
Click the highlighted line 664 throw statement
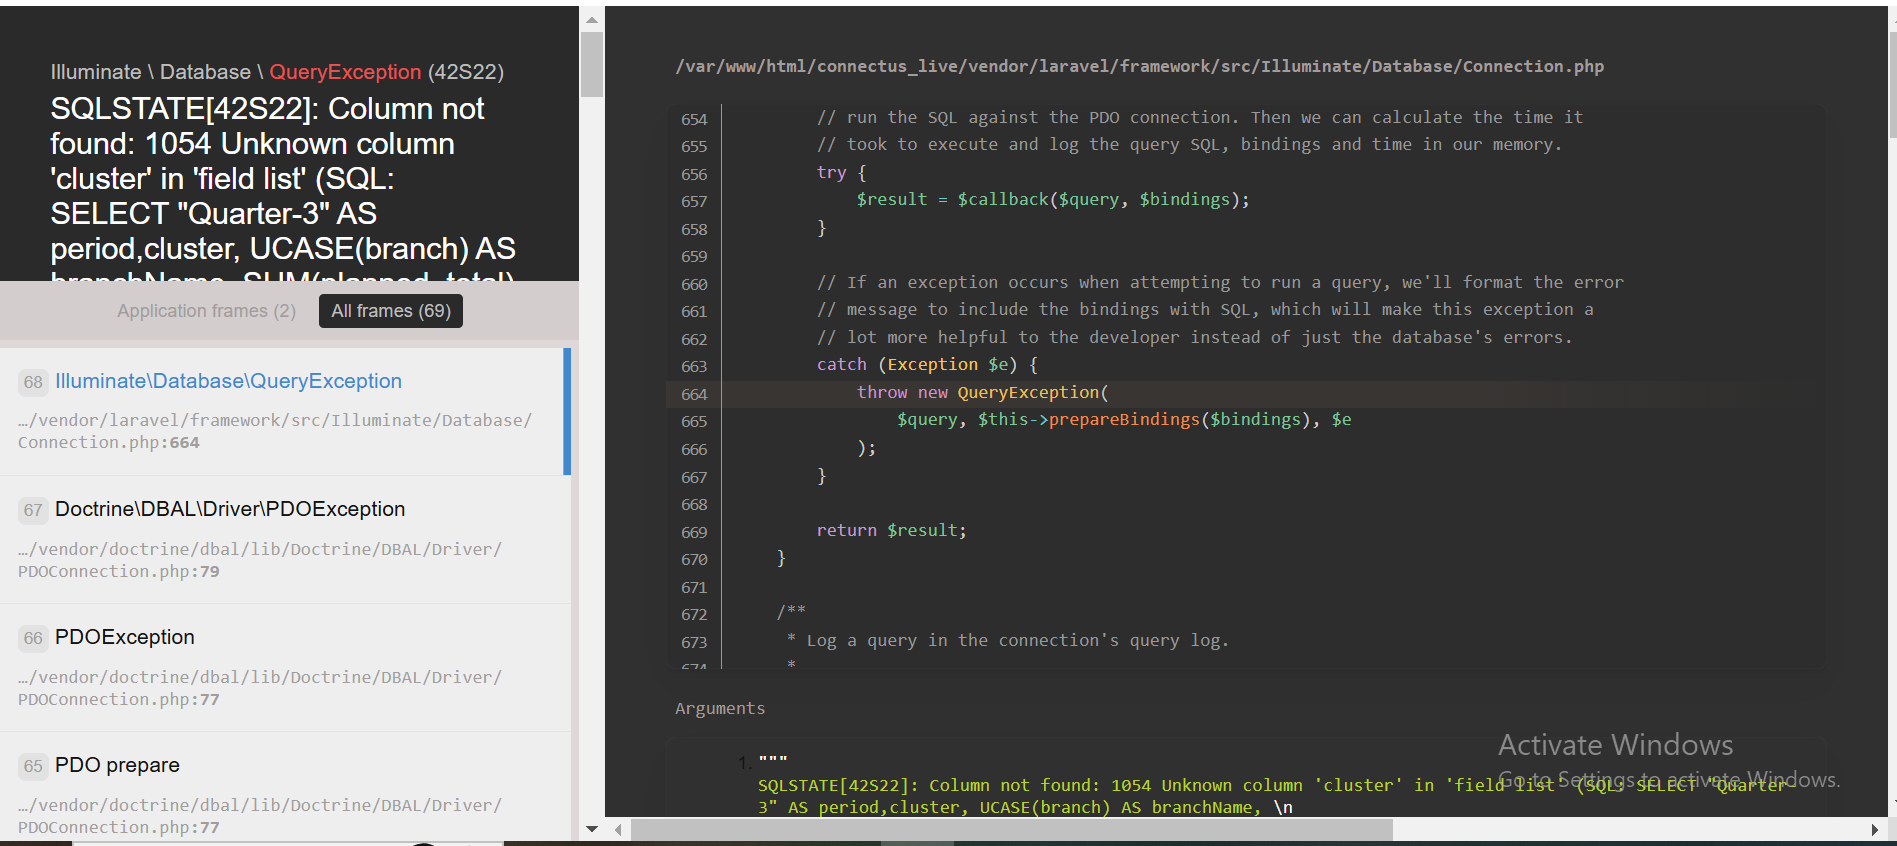pos(982,393)
